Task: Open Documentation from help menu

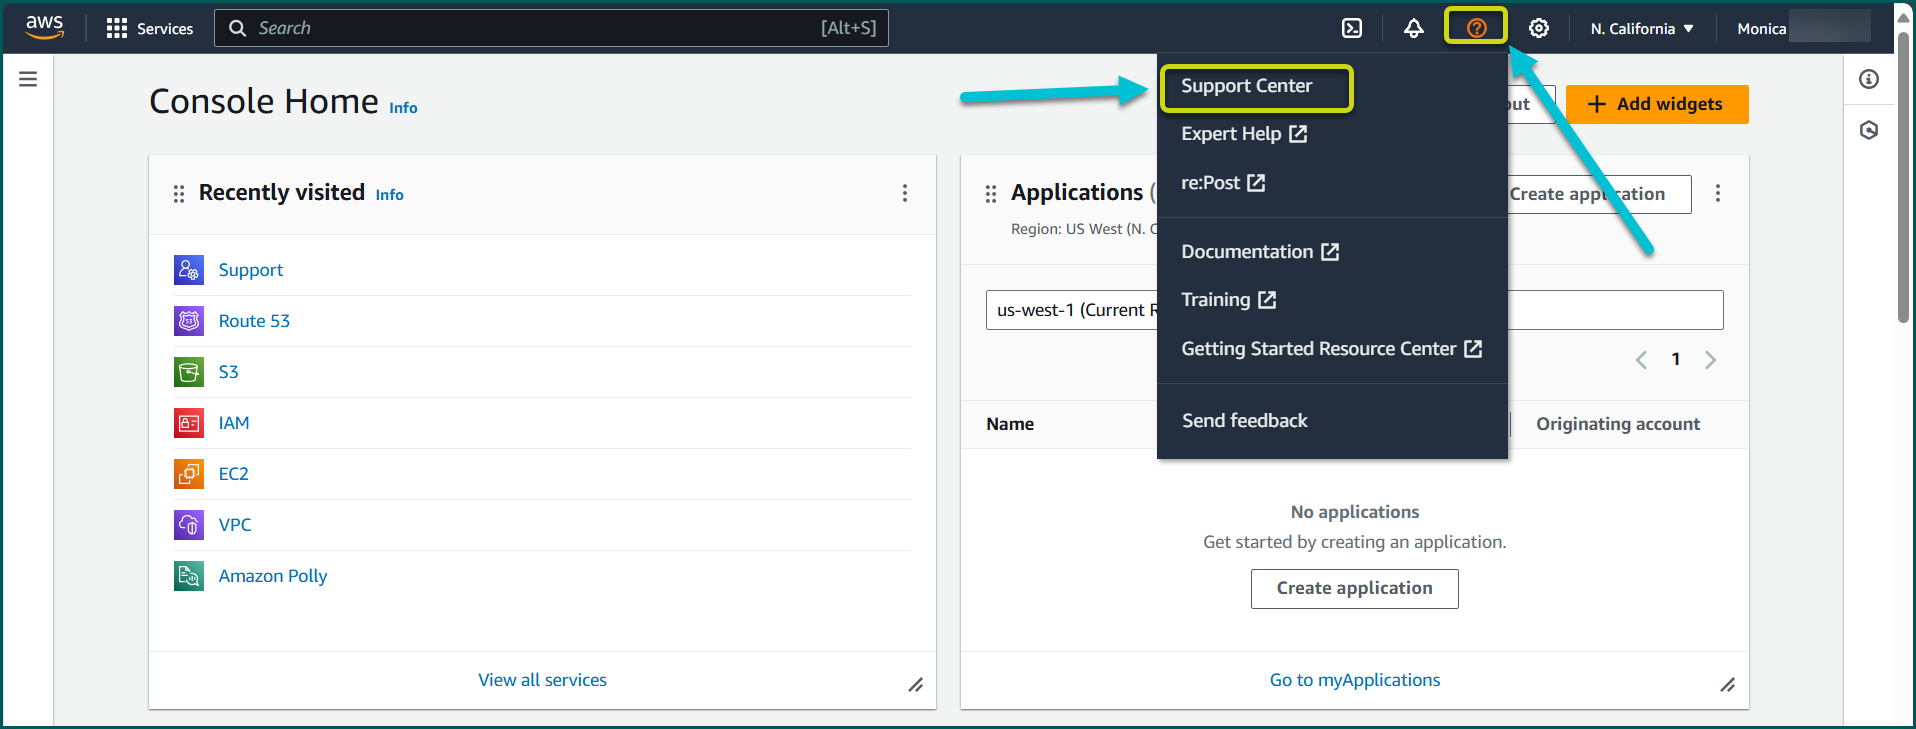Action: coord(1260,252)
